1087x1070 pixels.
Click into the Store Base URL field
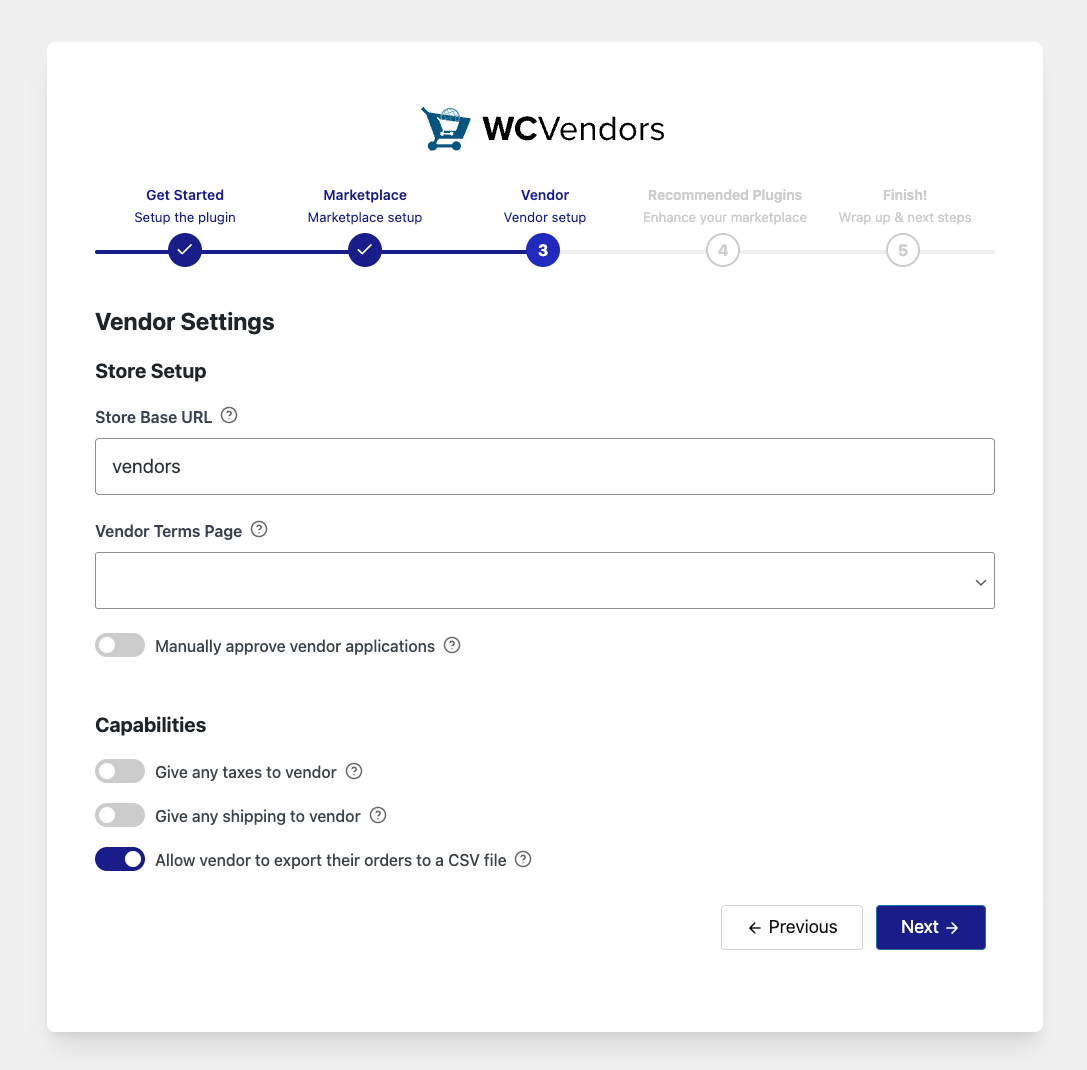pyautogui.click(x=545, y=467)
